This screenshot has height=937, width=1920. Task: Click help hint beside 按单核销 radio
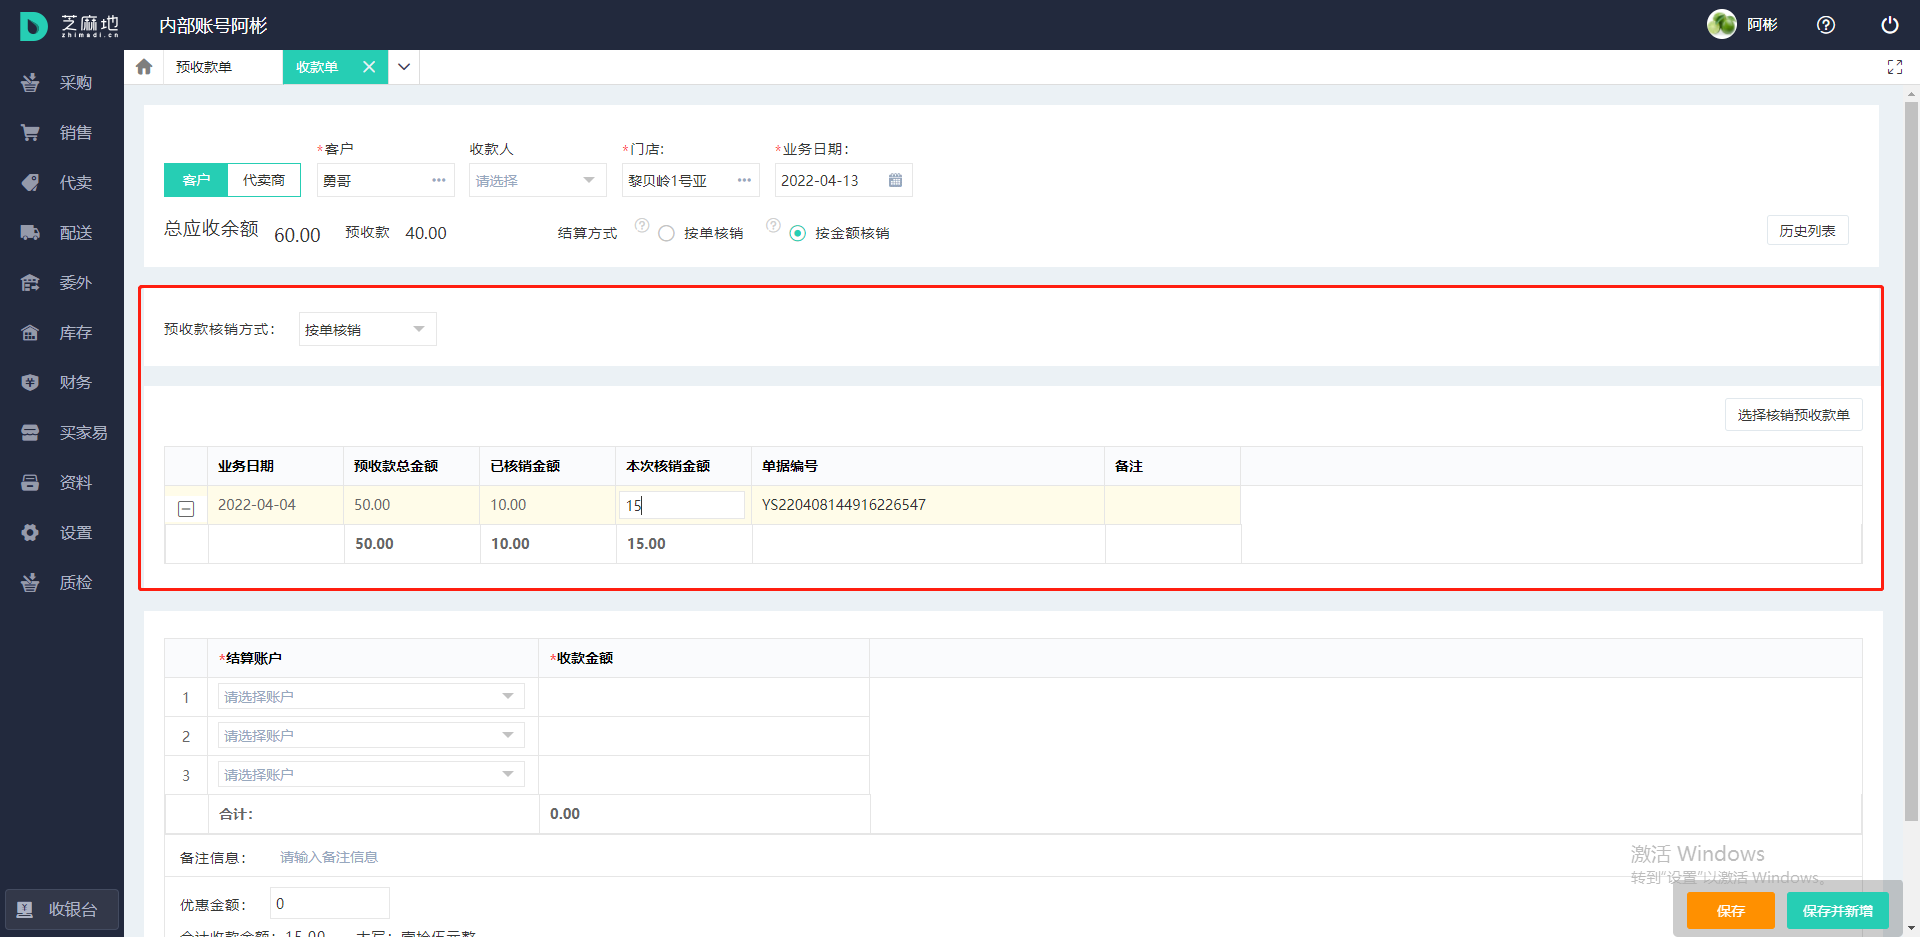(x=642, y=226)
